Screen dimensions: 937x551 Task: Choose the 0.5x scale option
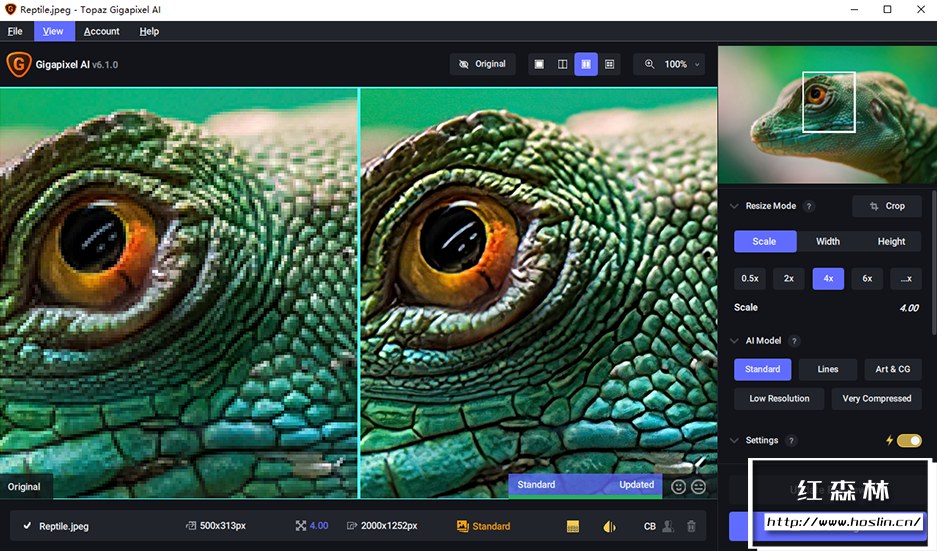[x=750, y=278]
